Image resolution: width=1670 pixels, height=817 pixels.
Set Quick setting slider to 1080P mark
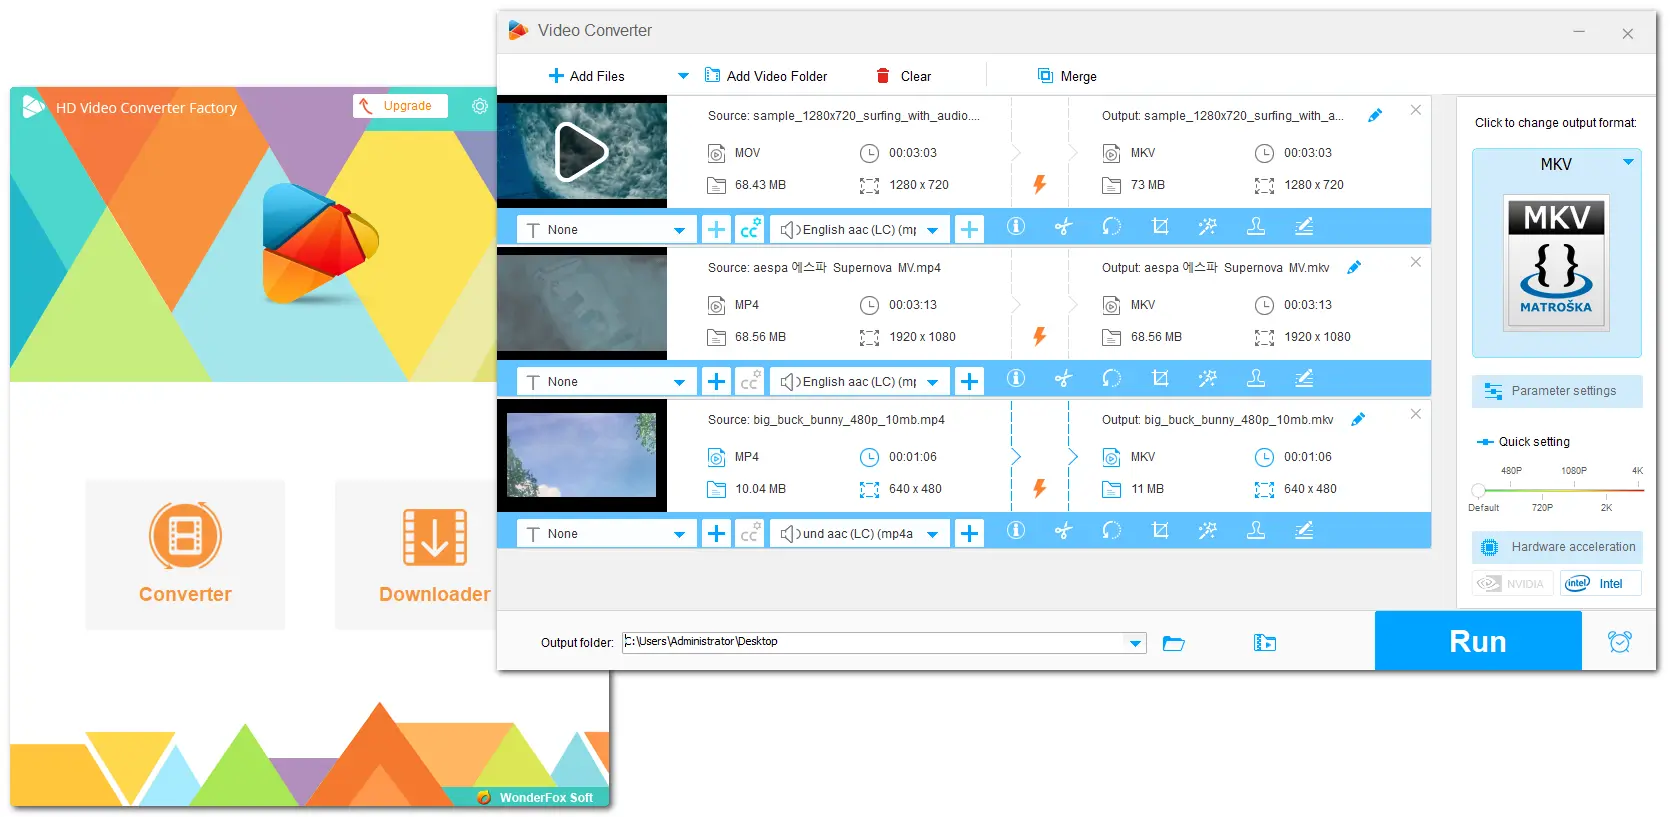(x=1574, y=489)
